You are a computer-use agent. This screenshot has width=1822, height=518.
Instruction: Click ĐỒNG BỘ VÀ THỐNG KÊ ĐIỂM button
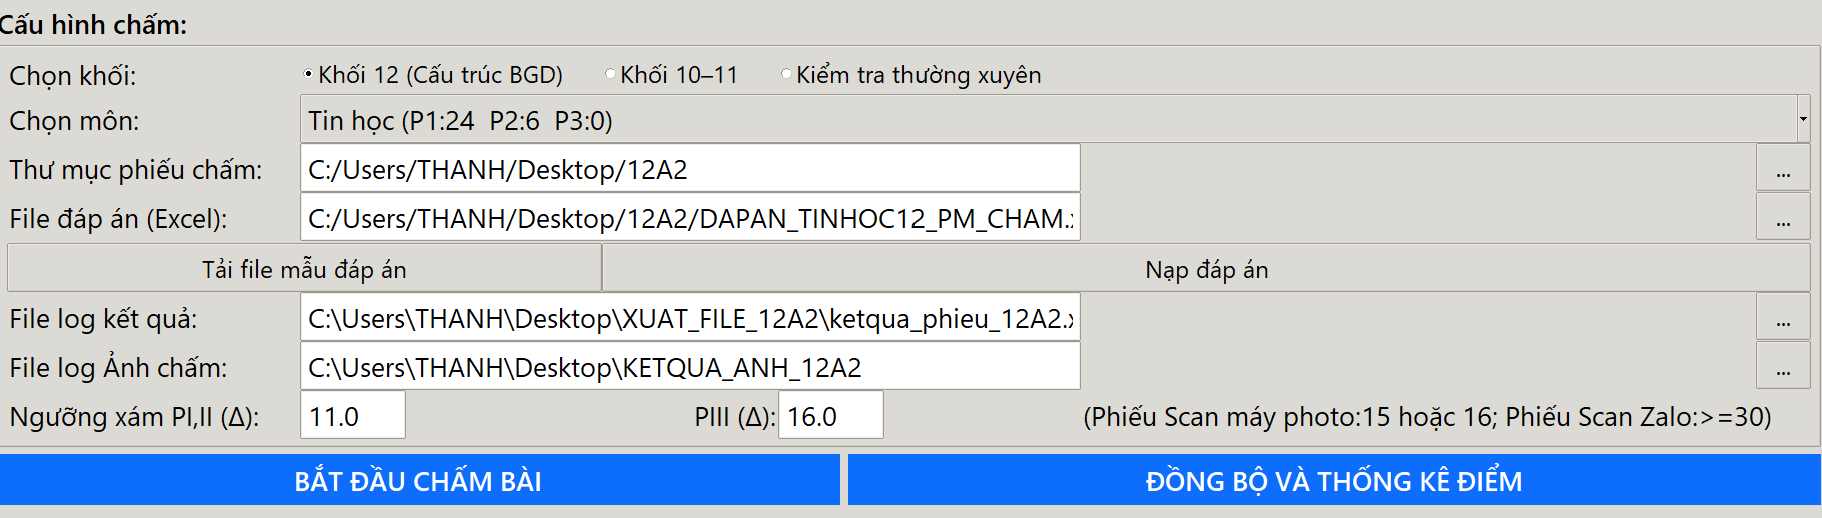pyautogui.click(x=1334, y=481)
